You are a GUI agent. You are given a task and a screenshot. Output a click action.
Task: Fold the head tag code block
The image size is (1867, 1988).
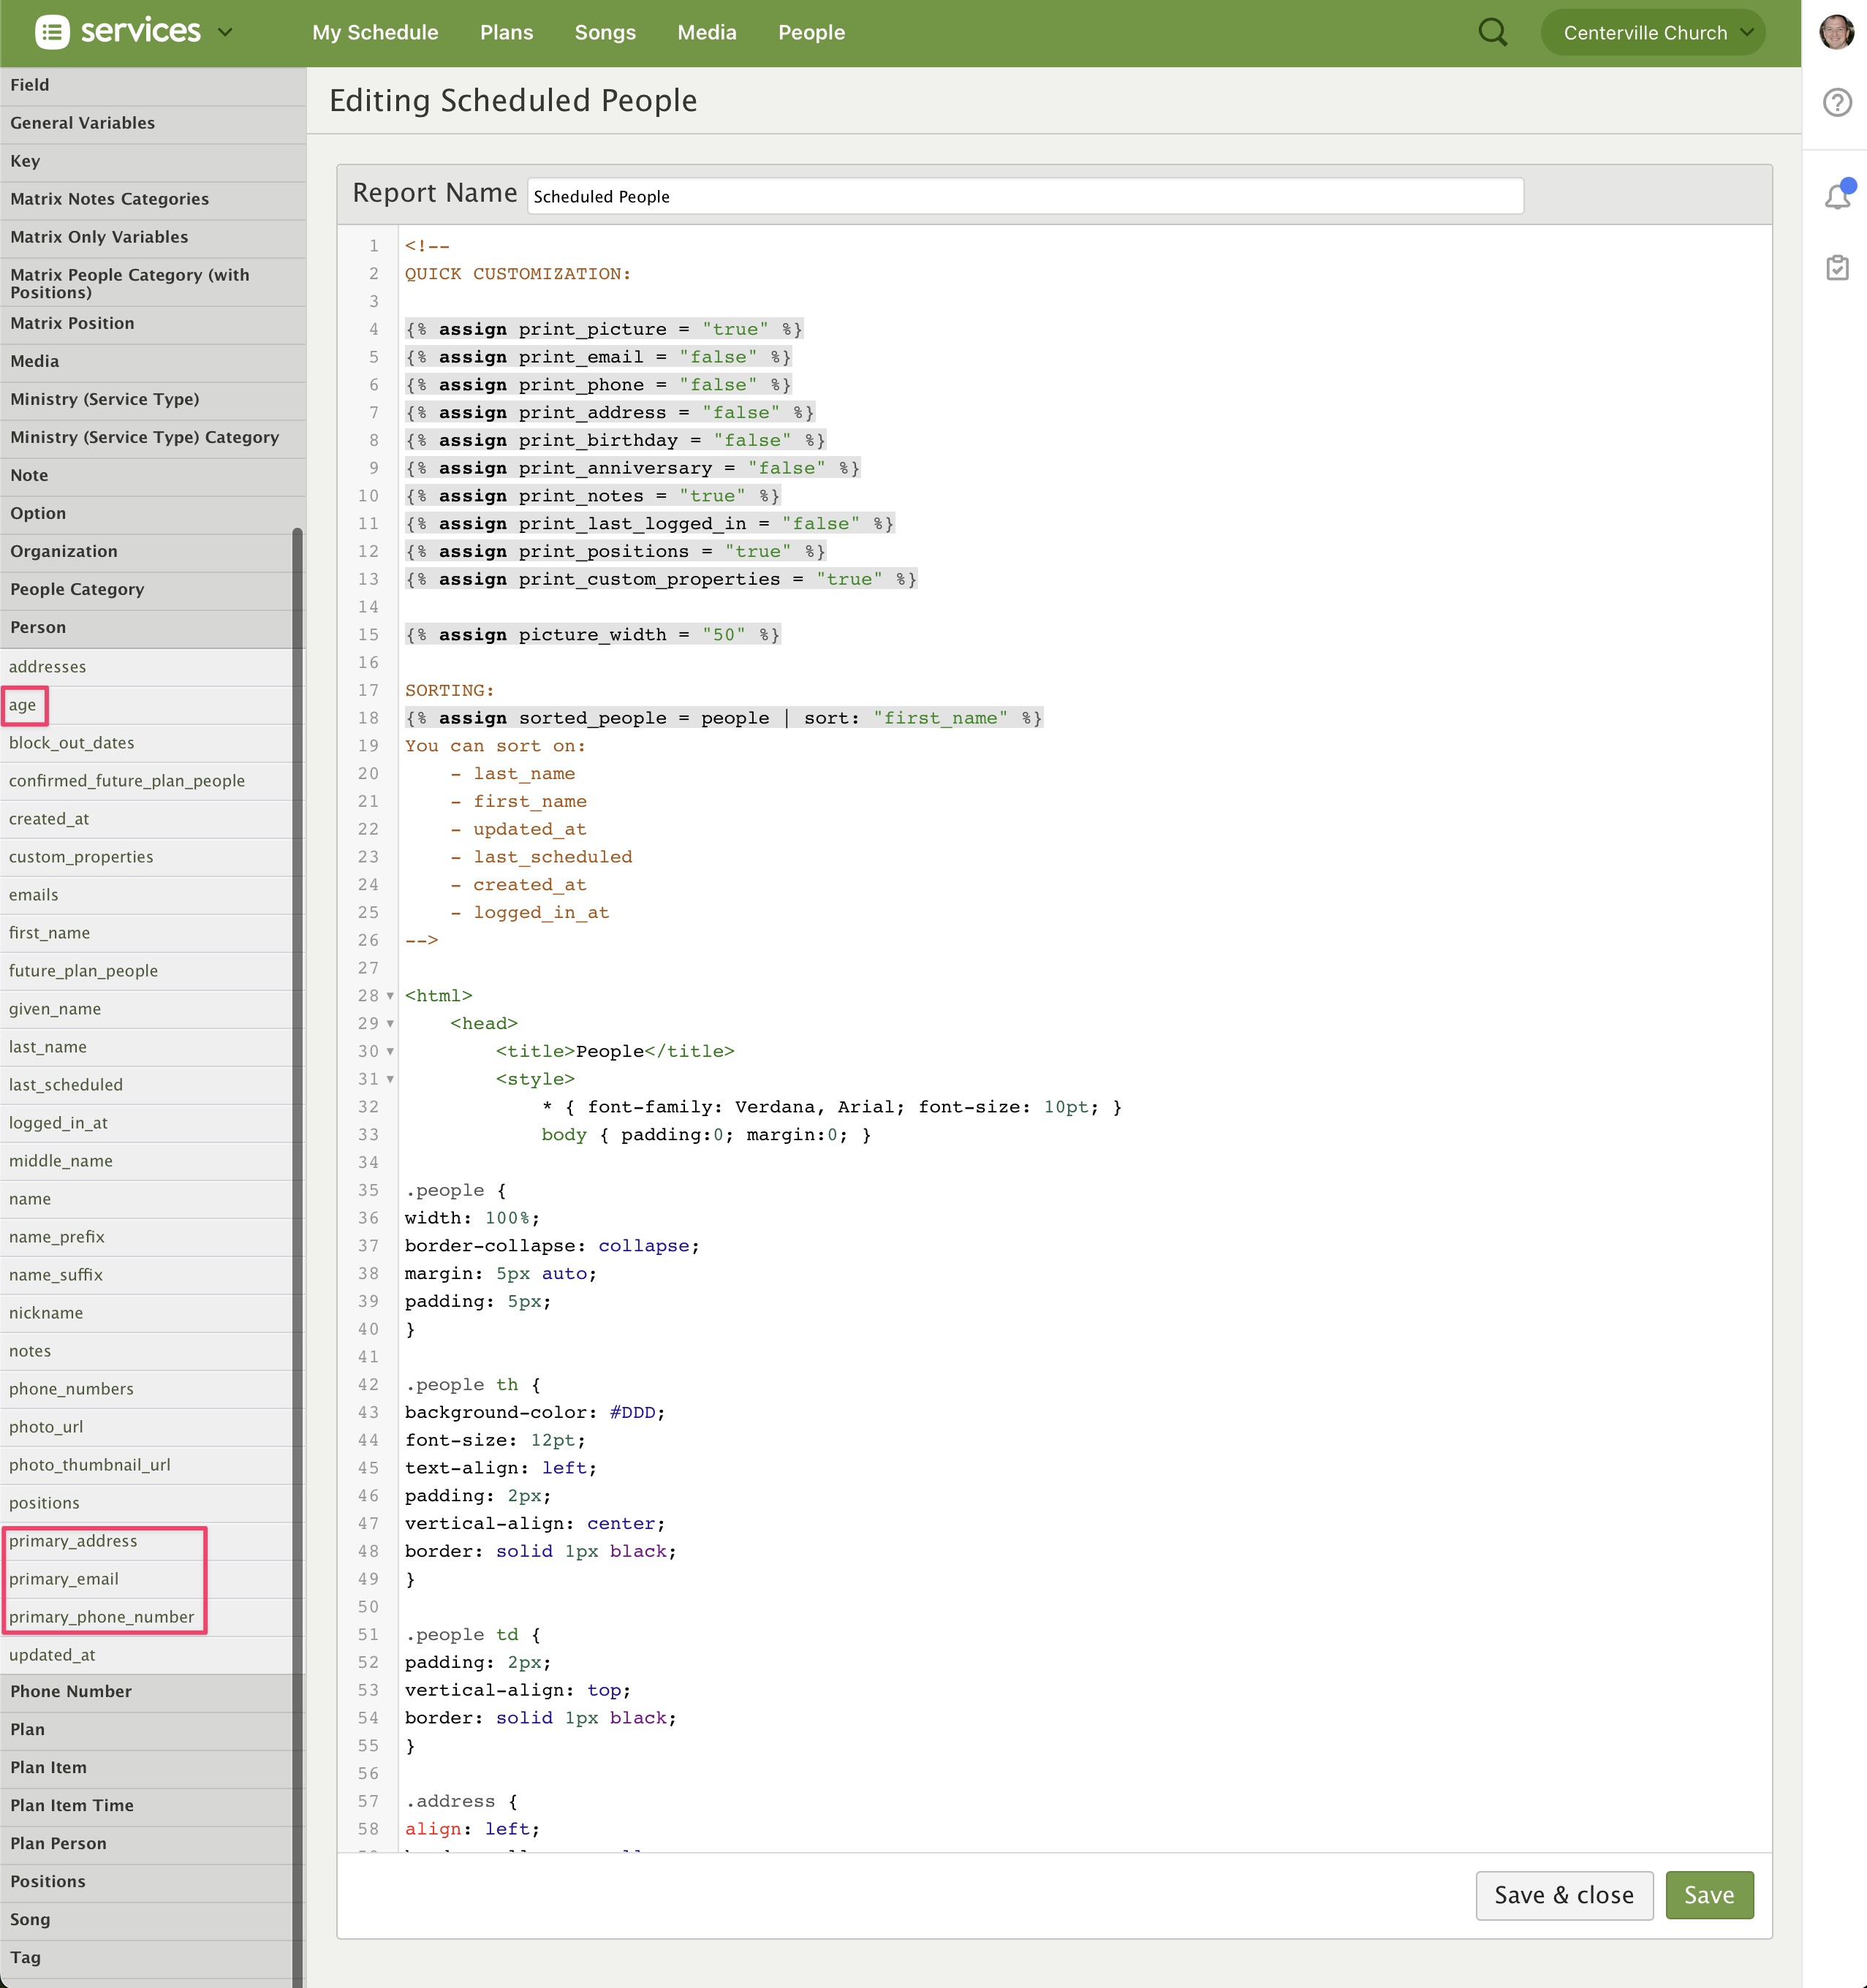(390, 1024)
